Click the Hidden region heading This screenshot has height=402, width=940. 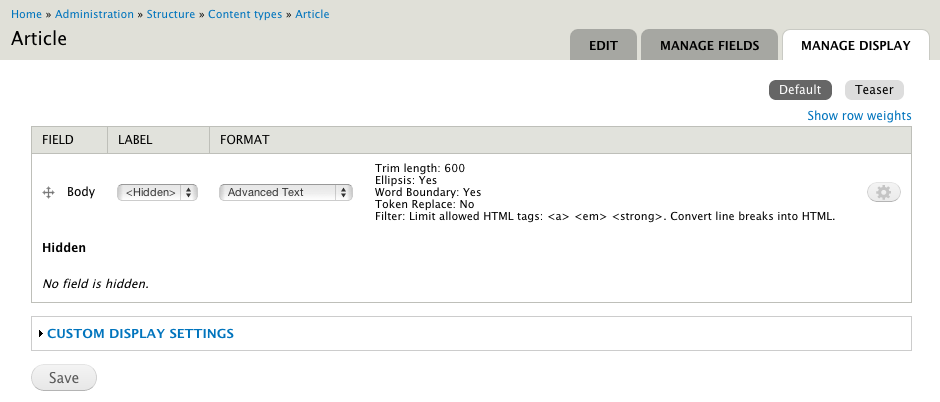click(x=64, y=247)
